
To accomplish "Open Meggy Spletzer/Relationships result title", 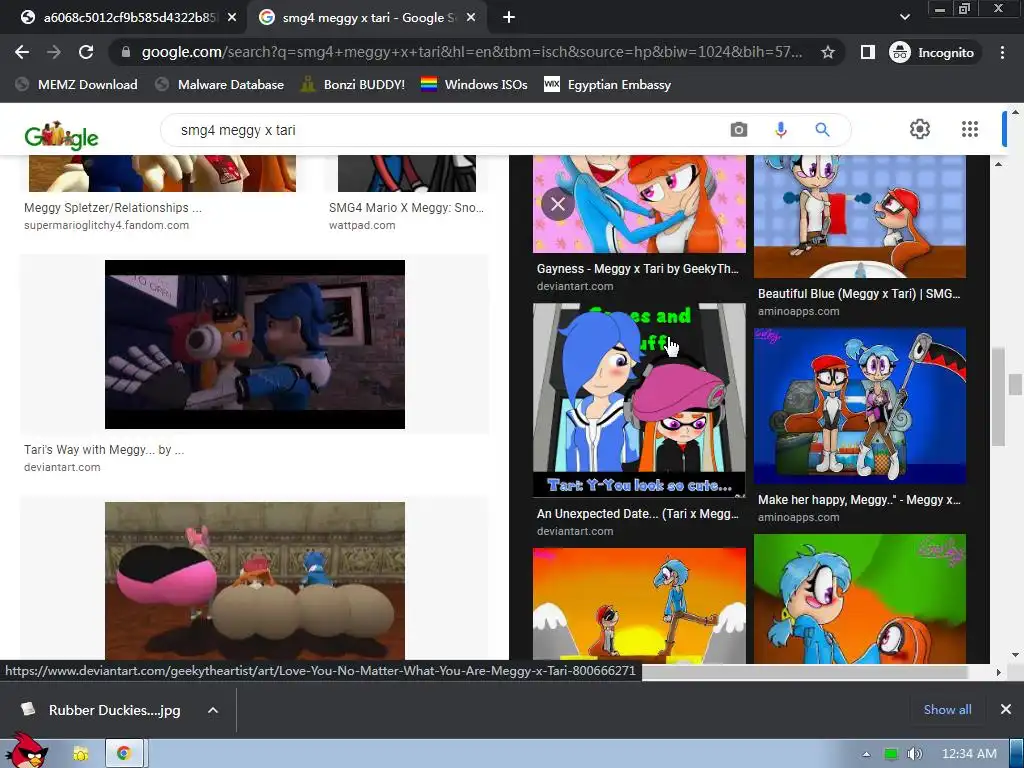I will [113, 208].
